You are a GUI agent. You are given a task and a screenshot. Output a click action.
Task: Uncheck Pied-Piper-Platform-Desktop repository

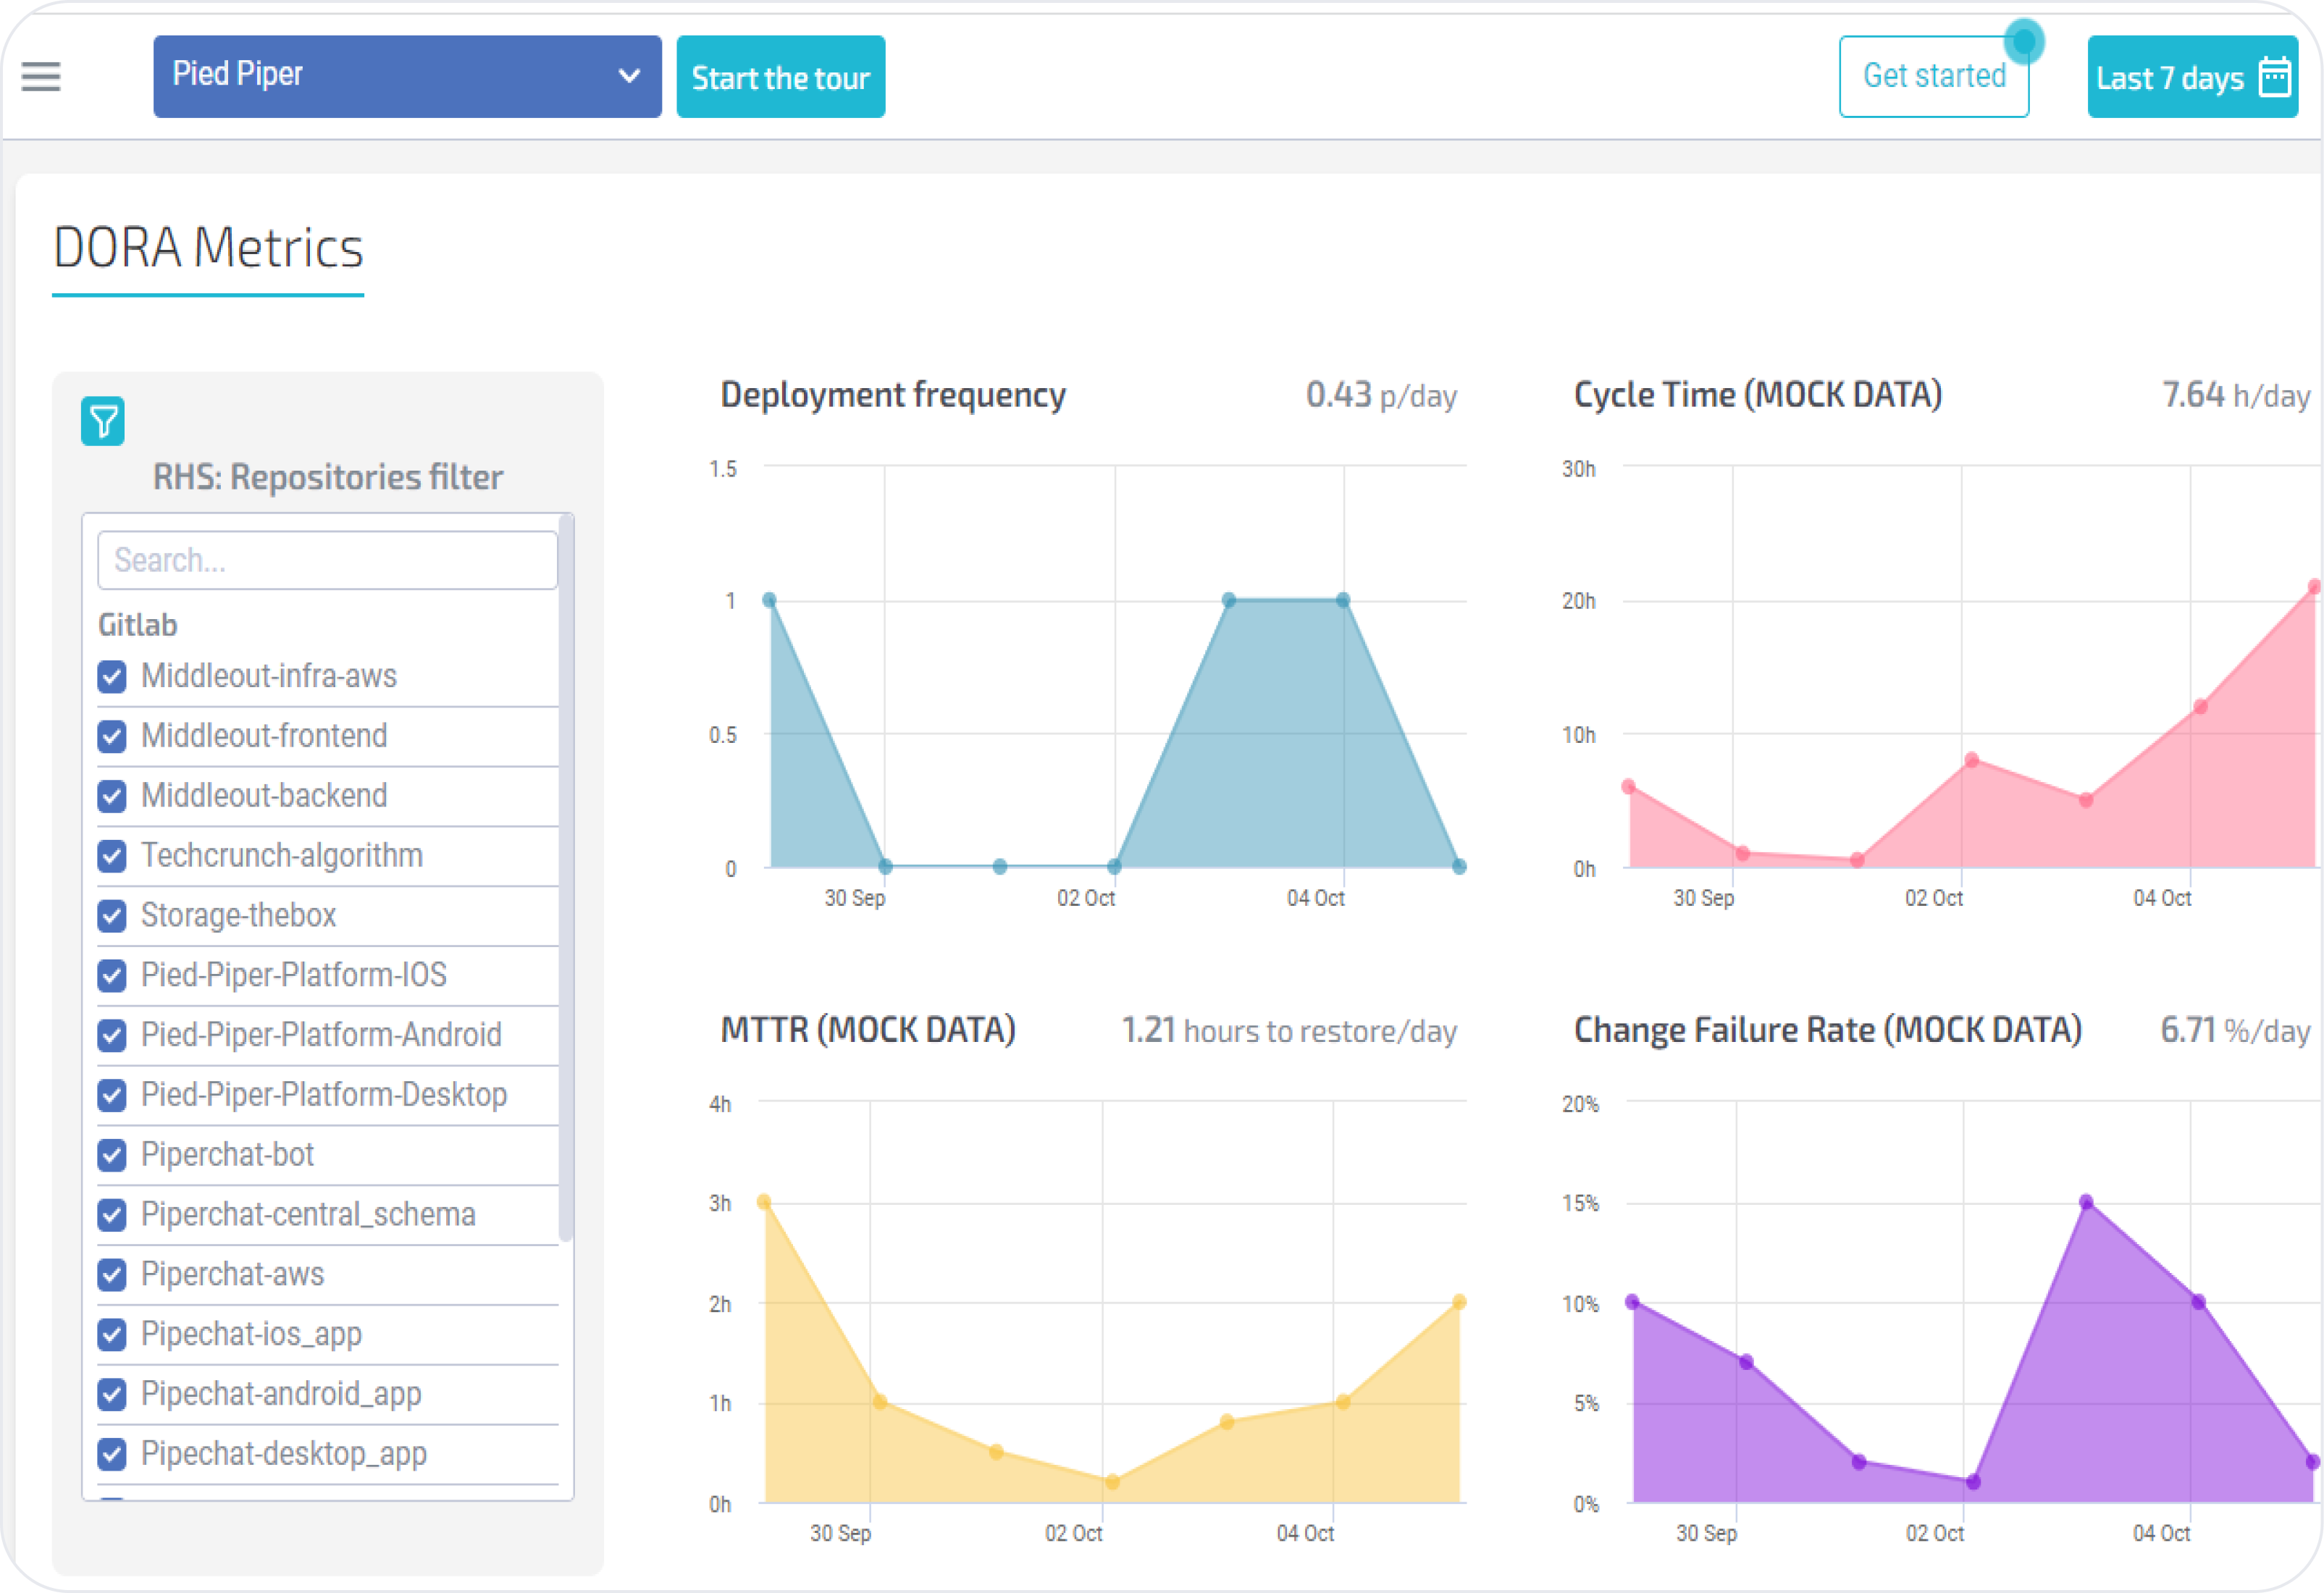112,1096
